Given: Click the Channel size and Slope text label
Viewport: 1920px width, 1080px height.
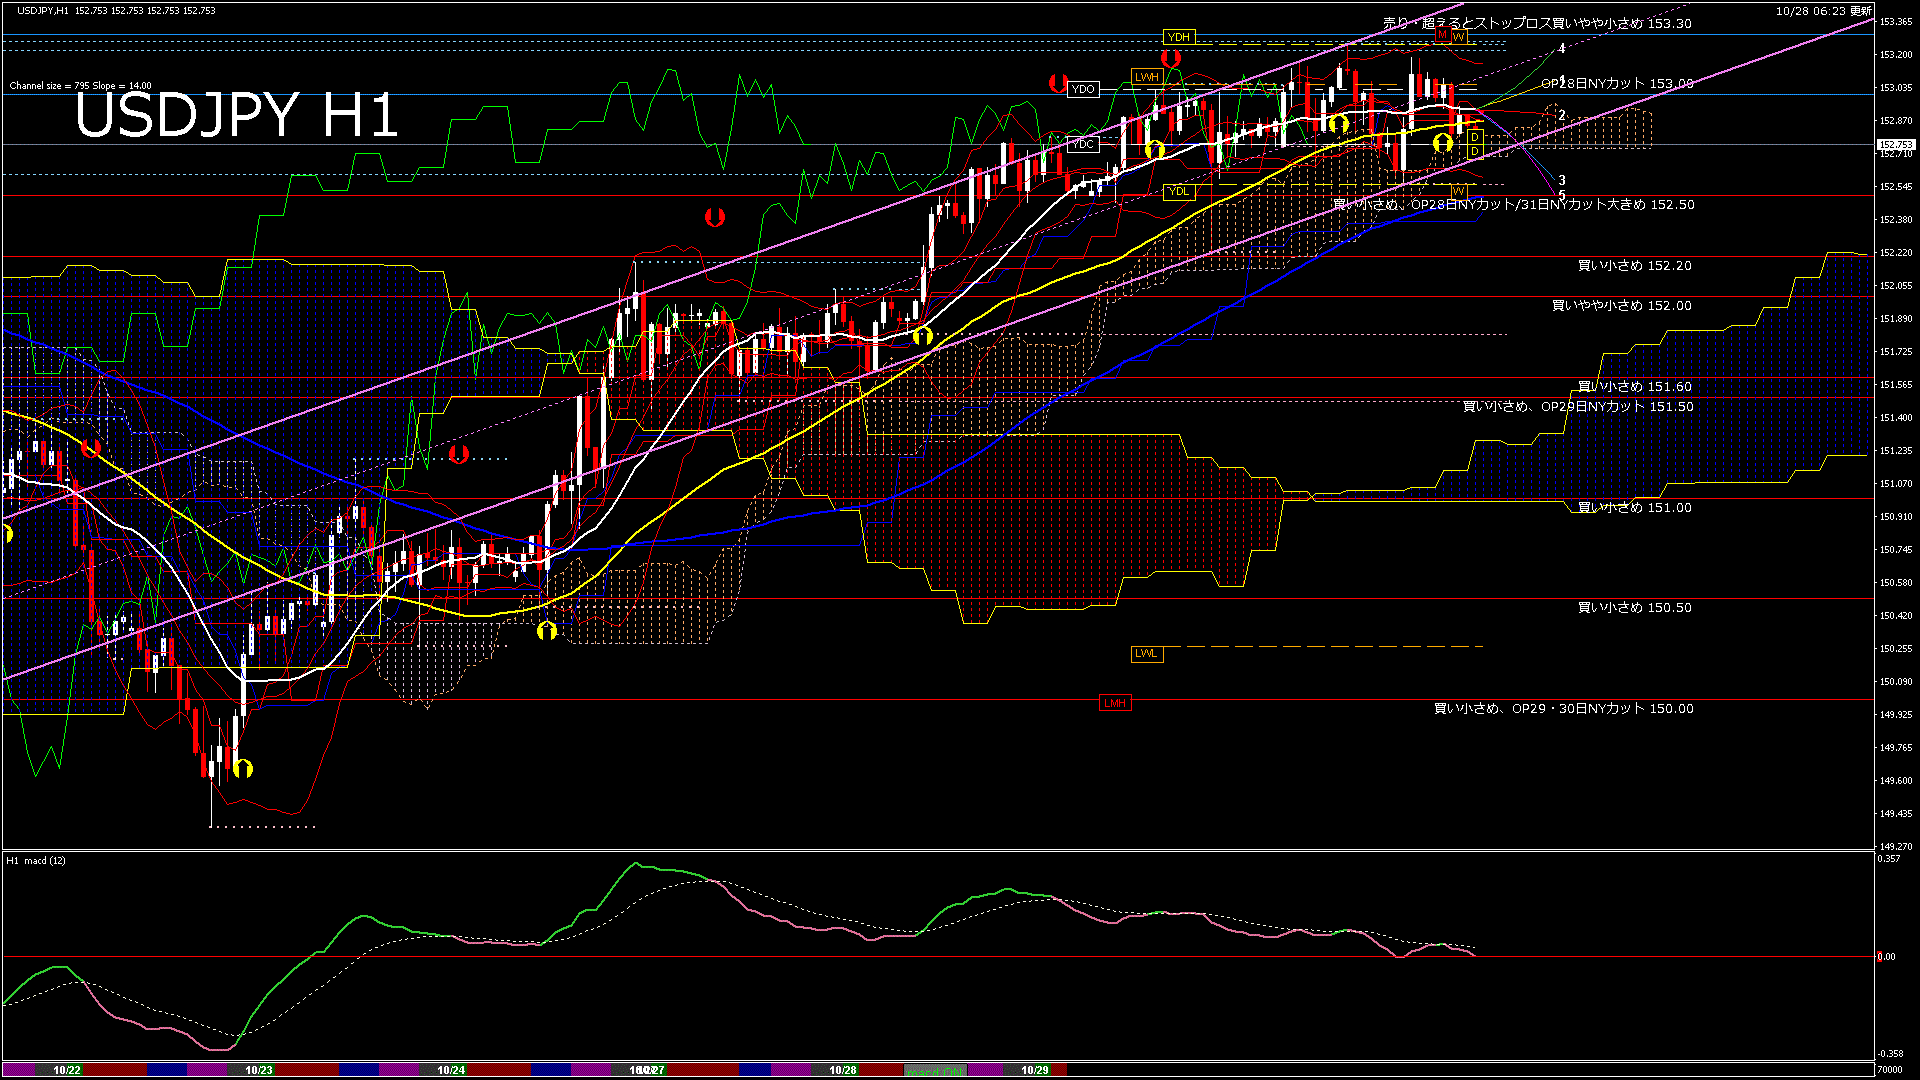Looking at the screenshot, I should (x=80, y=86).
